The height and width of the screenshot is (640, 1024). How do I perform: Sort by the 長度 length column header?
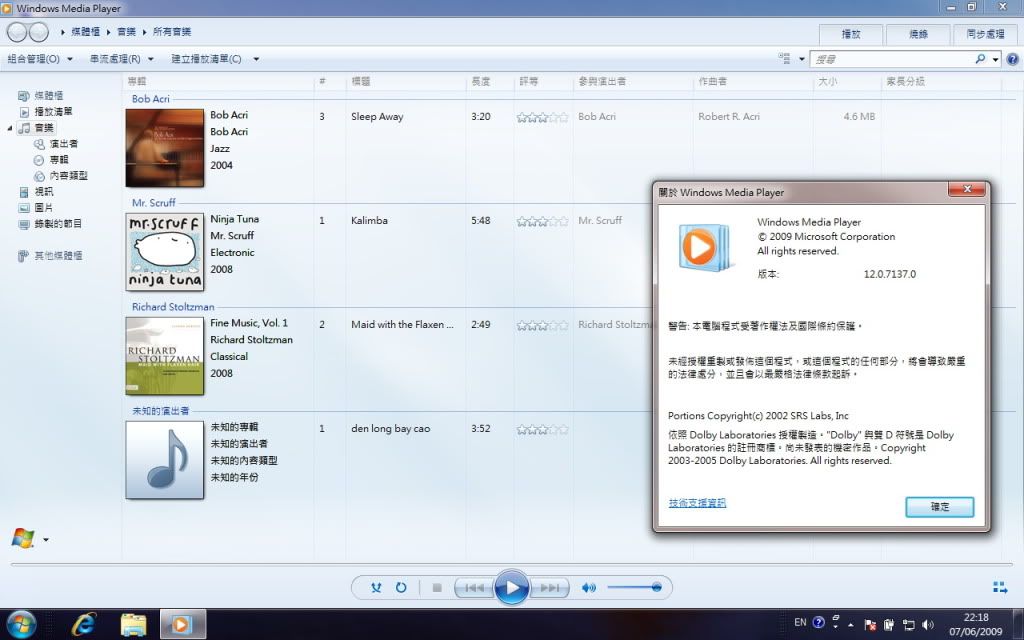coord(481,82)
